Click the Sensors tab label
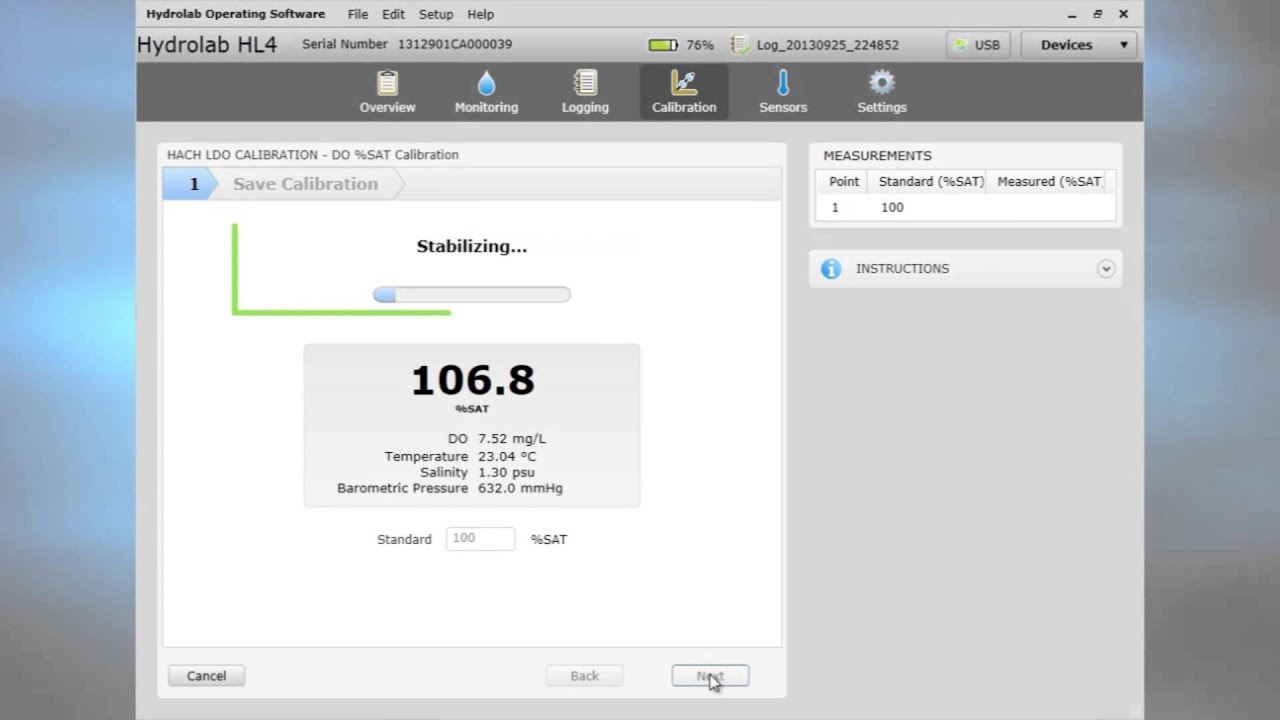 coord(782,107)
